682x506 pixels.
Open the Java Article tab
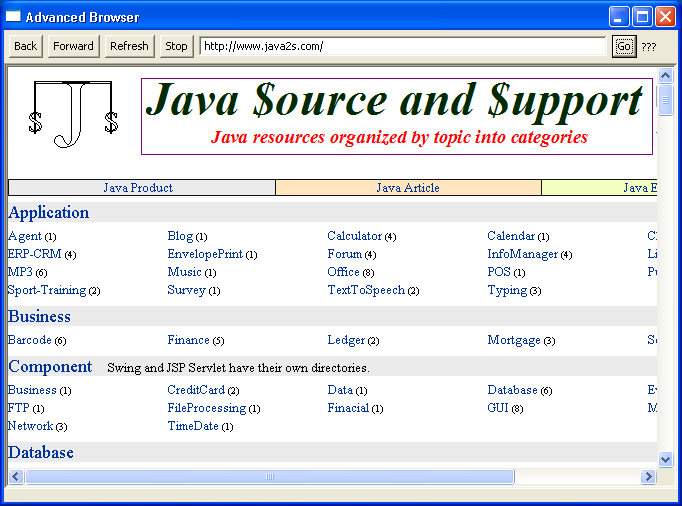point(408,188)
